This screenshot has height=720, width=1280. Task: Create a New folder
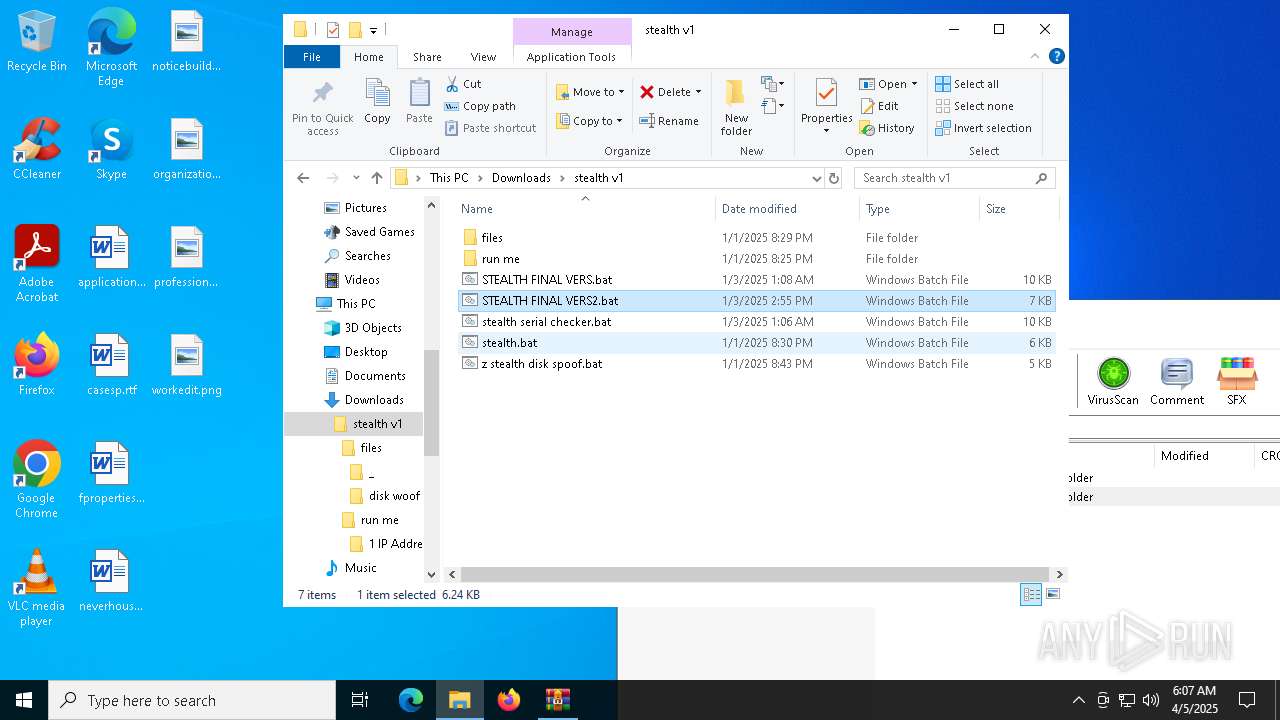(736, 107)
